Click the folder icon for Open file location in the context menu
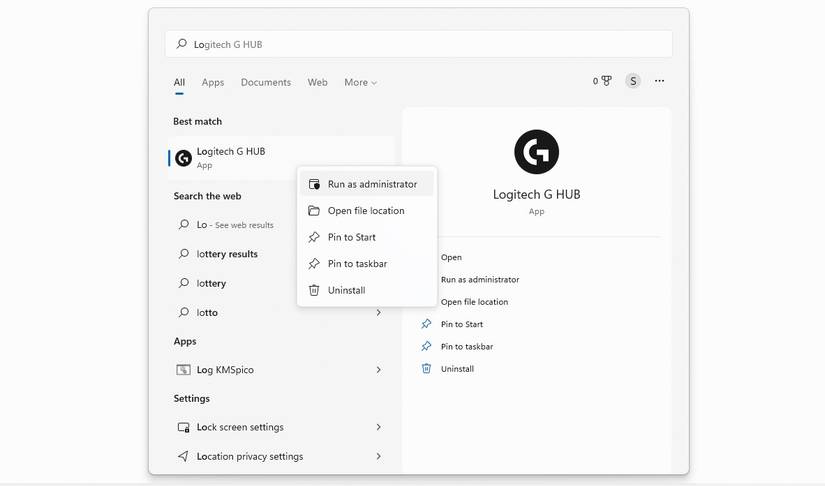Image resolution: width=825 pixels, height=486 pixels. pyautogui.click(x=314, y=211)
